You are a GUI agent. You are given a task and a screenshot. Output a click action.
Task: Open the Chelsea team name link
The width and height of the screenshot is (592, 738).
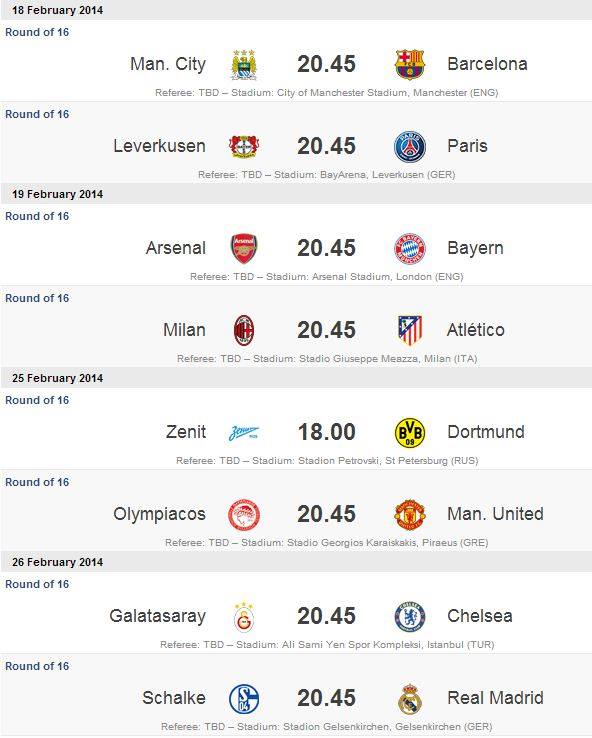480,616
